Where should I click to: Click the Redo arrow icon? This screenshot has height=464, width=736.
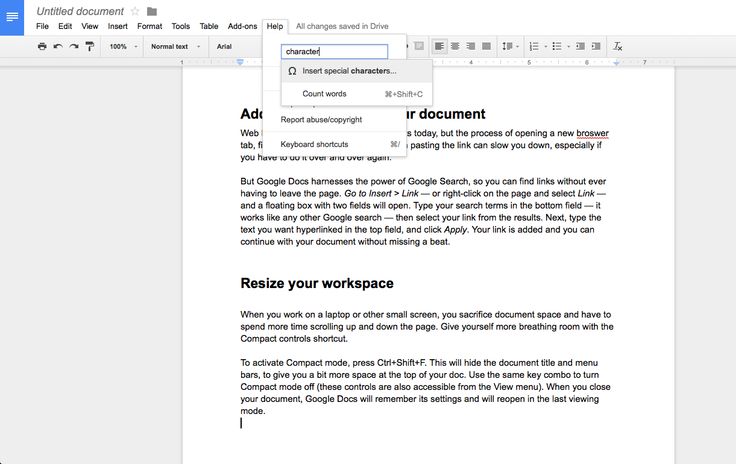74,46
